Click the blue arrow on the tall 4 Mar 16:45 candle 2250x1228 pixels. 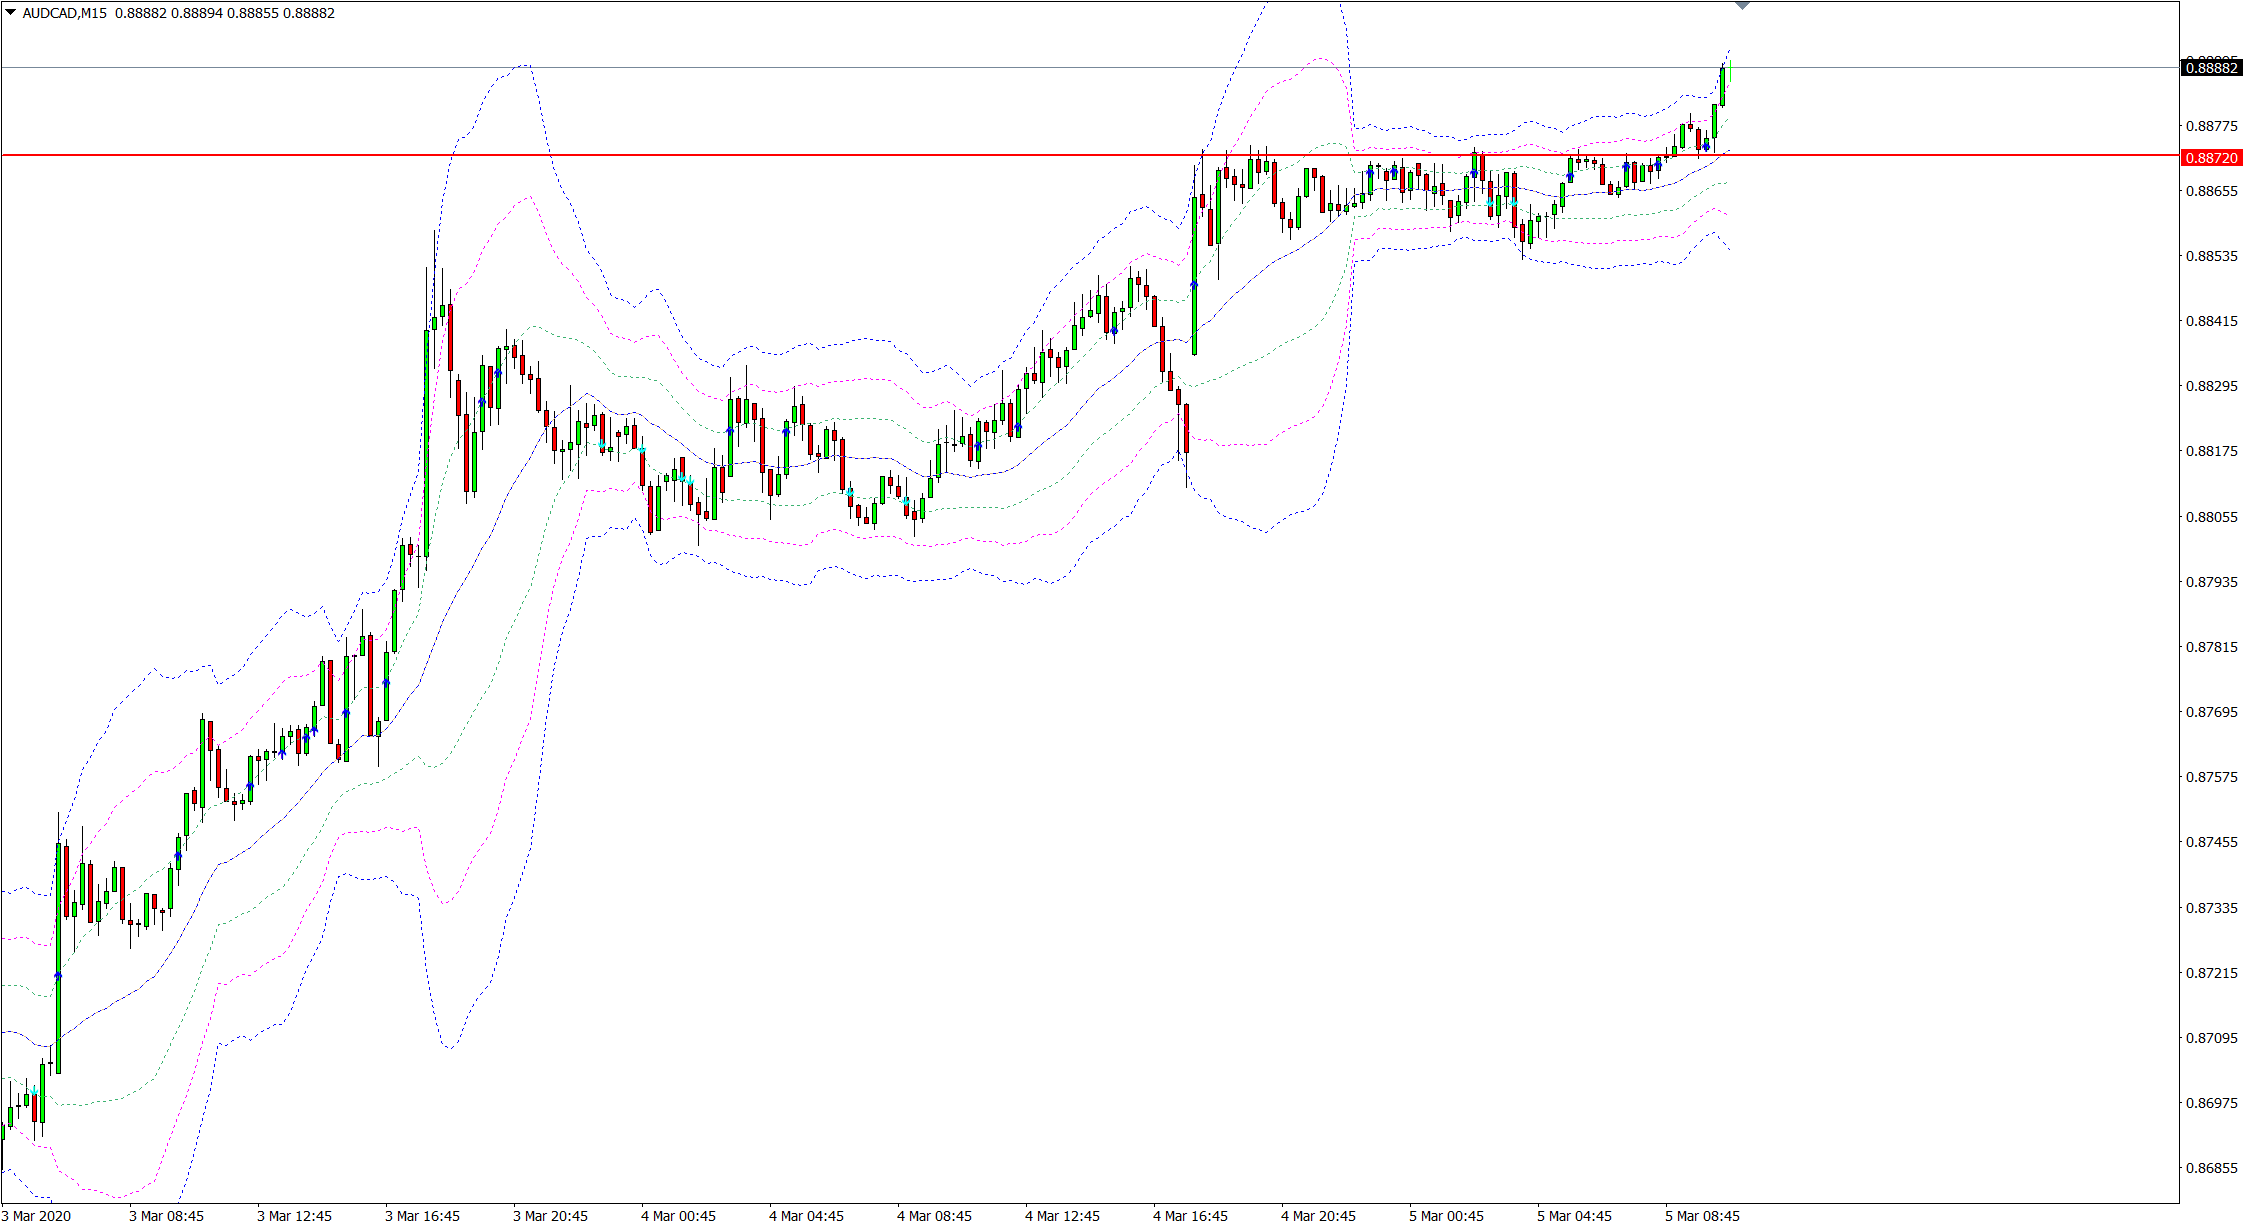point(1194,286)
